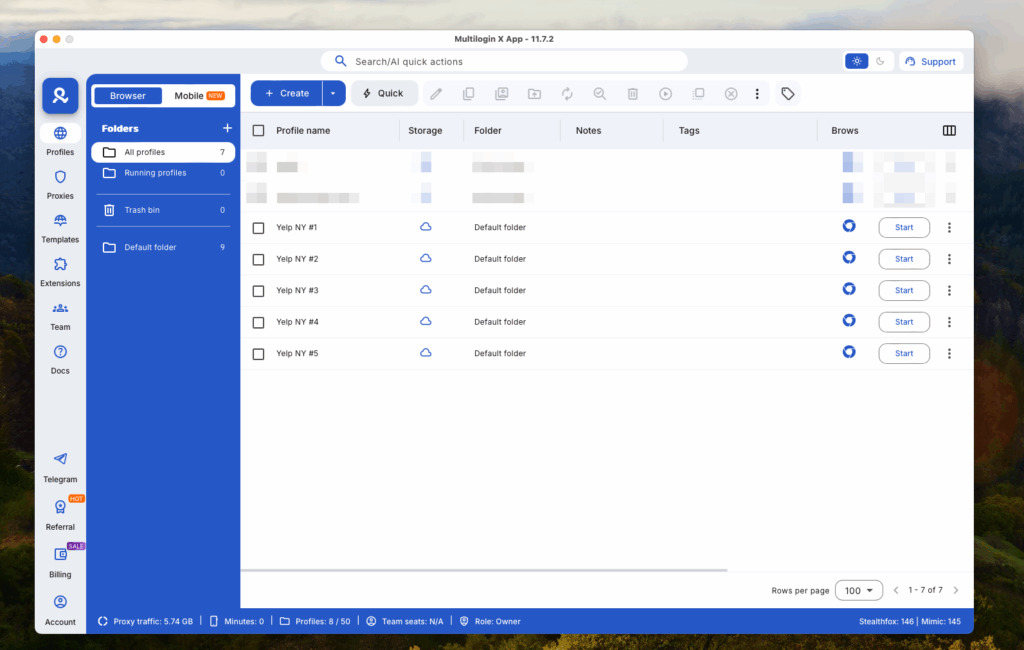Open the three-dot menu for Yelp NY #2

pos(949,259)
